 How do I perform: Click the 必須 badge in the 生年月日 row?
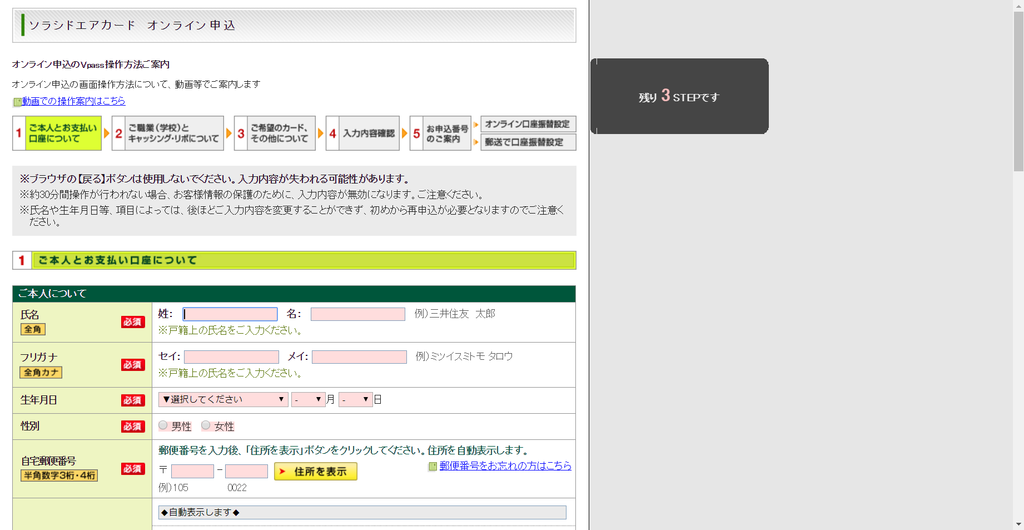(133, 400)
